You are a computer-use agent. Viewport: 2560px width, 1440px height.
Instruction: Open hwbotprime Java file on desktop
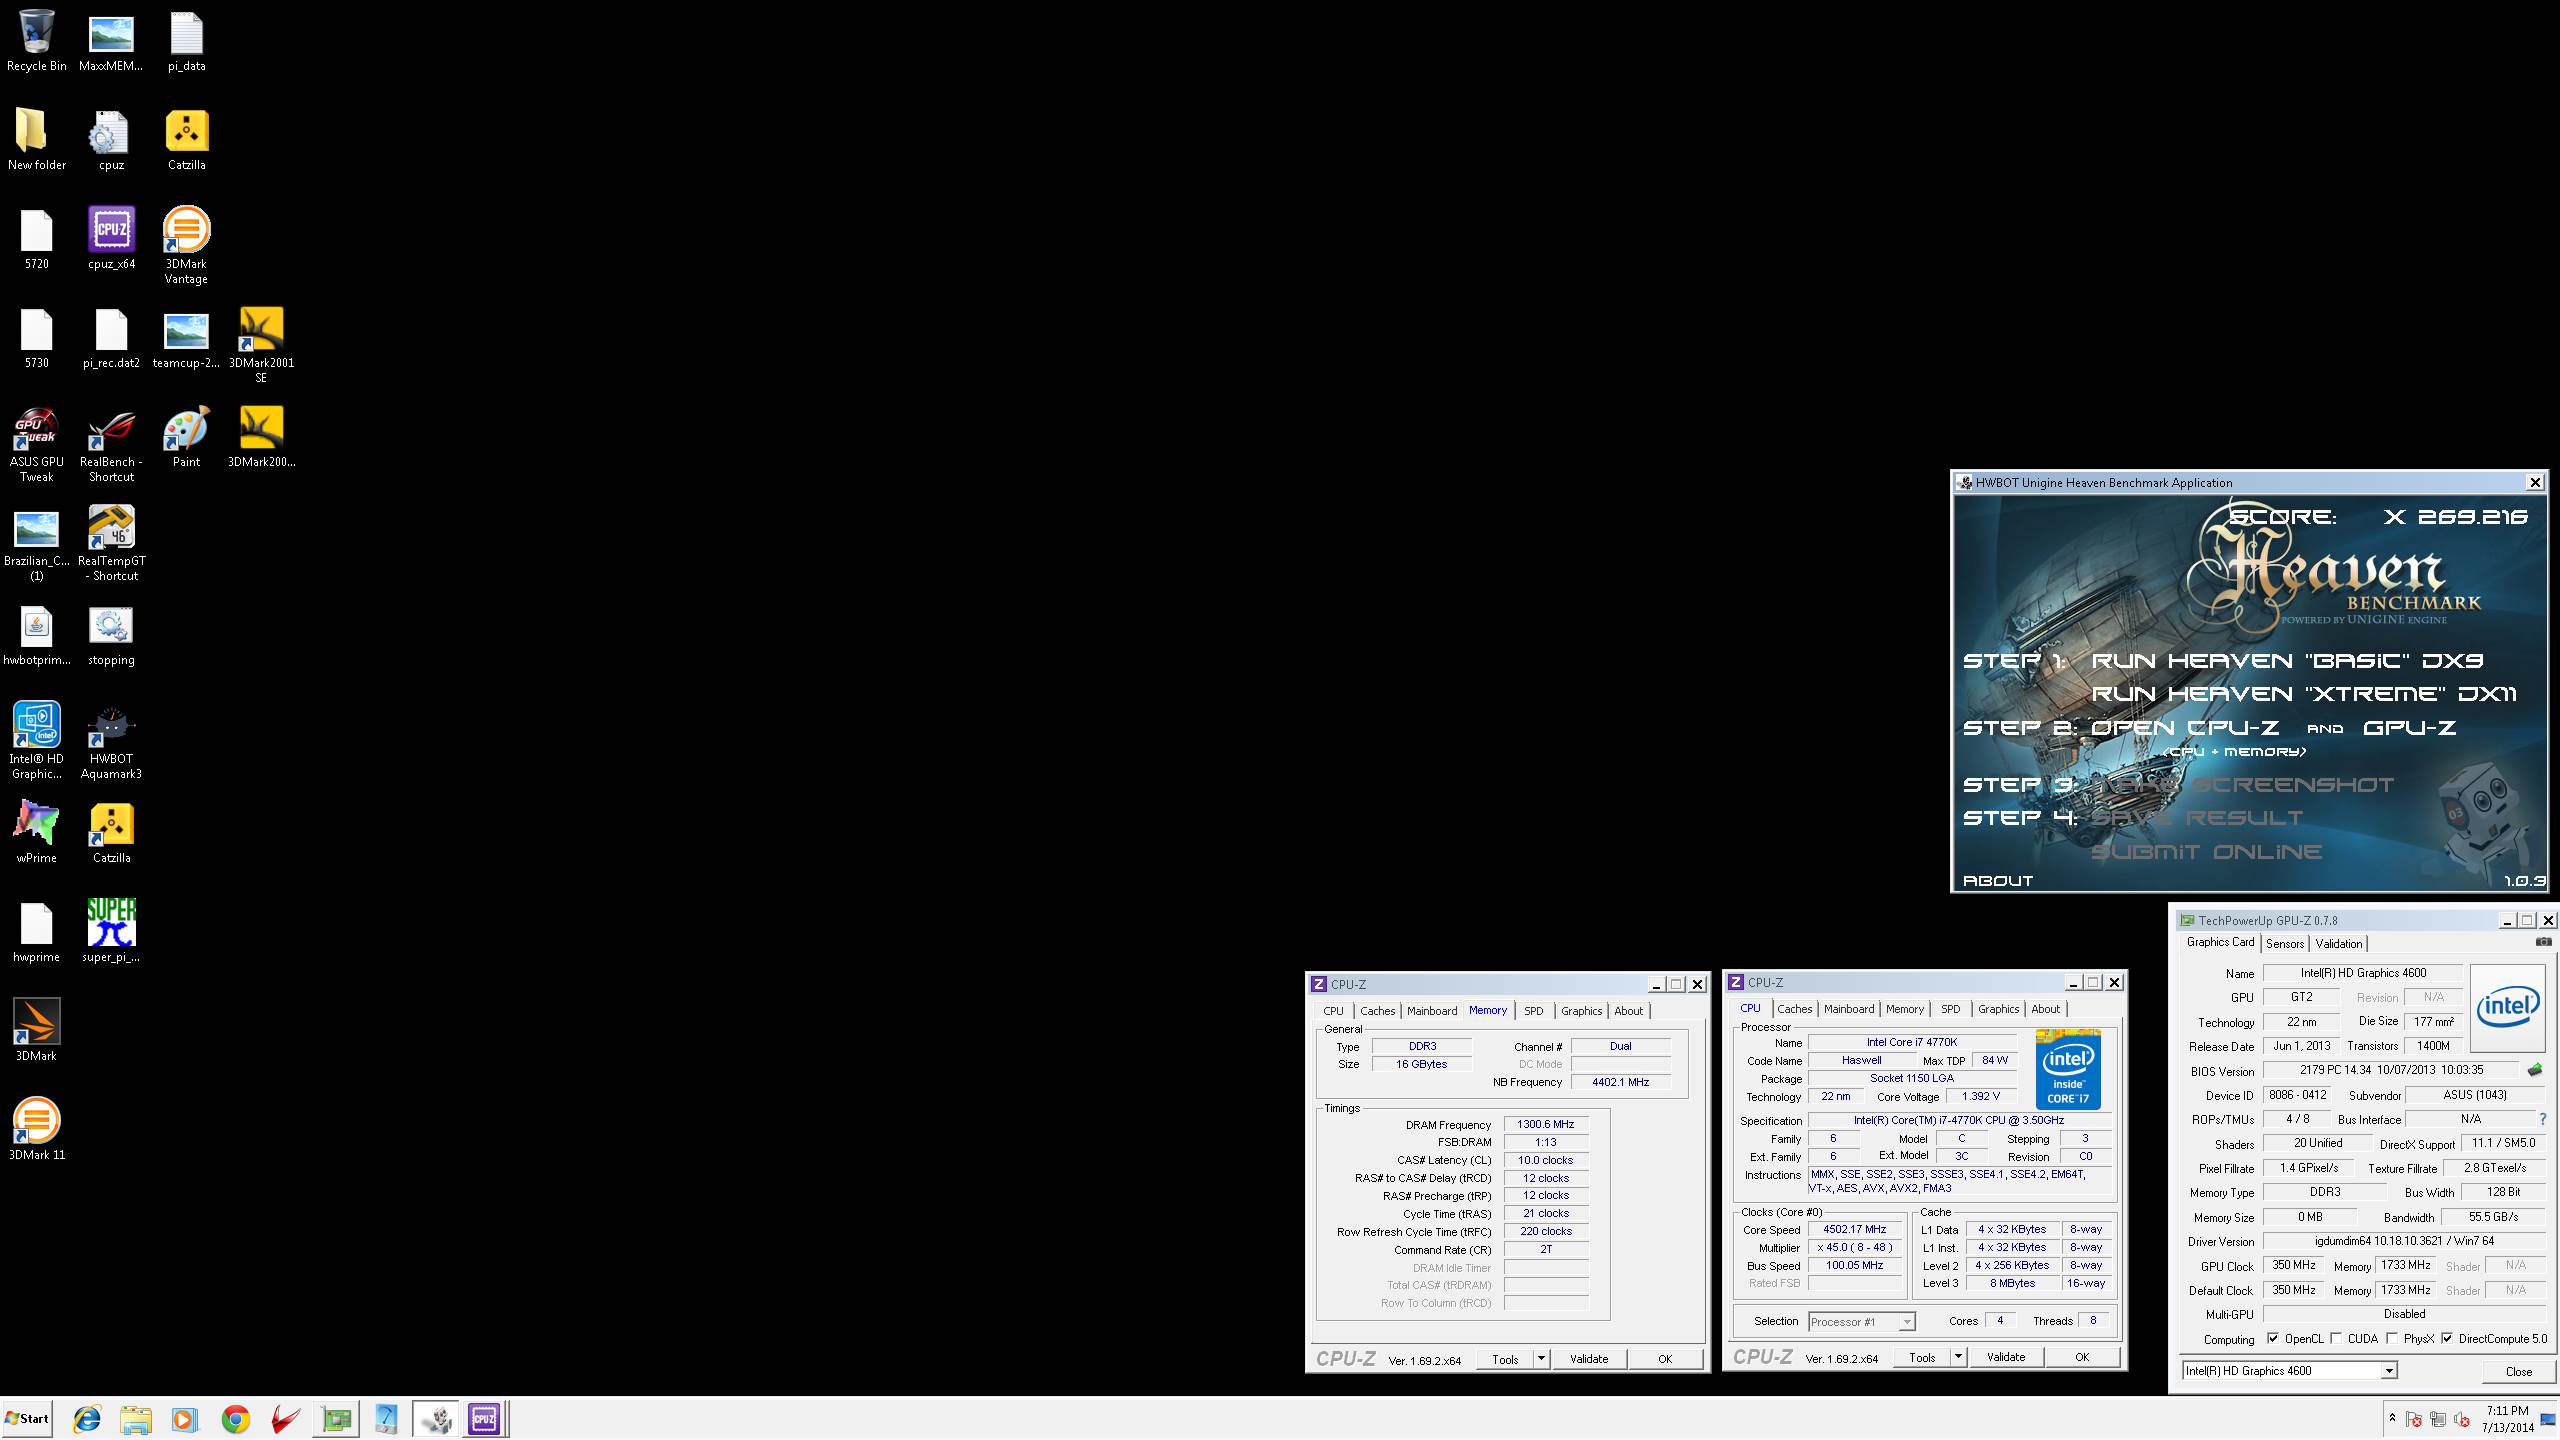tap(36, 634)
